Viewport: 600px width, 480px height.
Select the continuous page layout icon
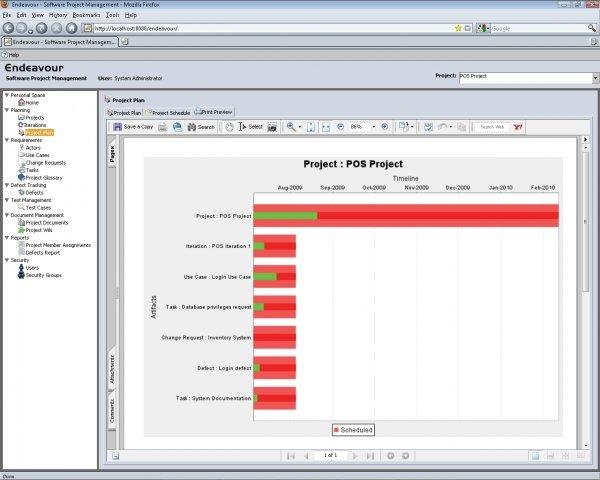click(551, 456)
